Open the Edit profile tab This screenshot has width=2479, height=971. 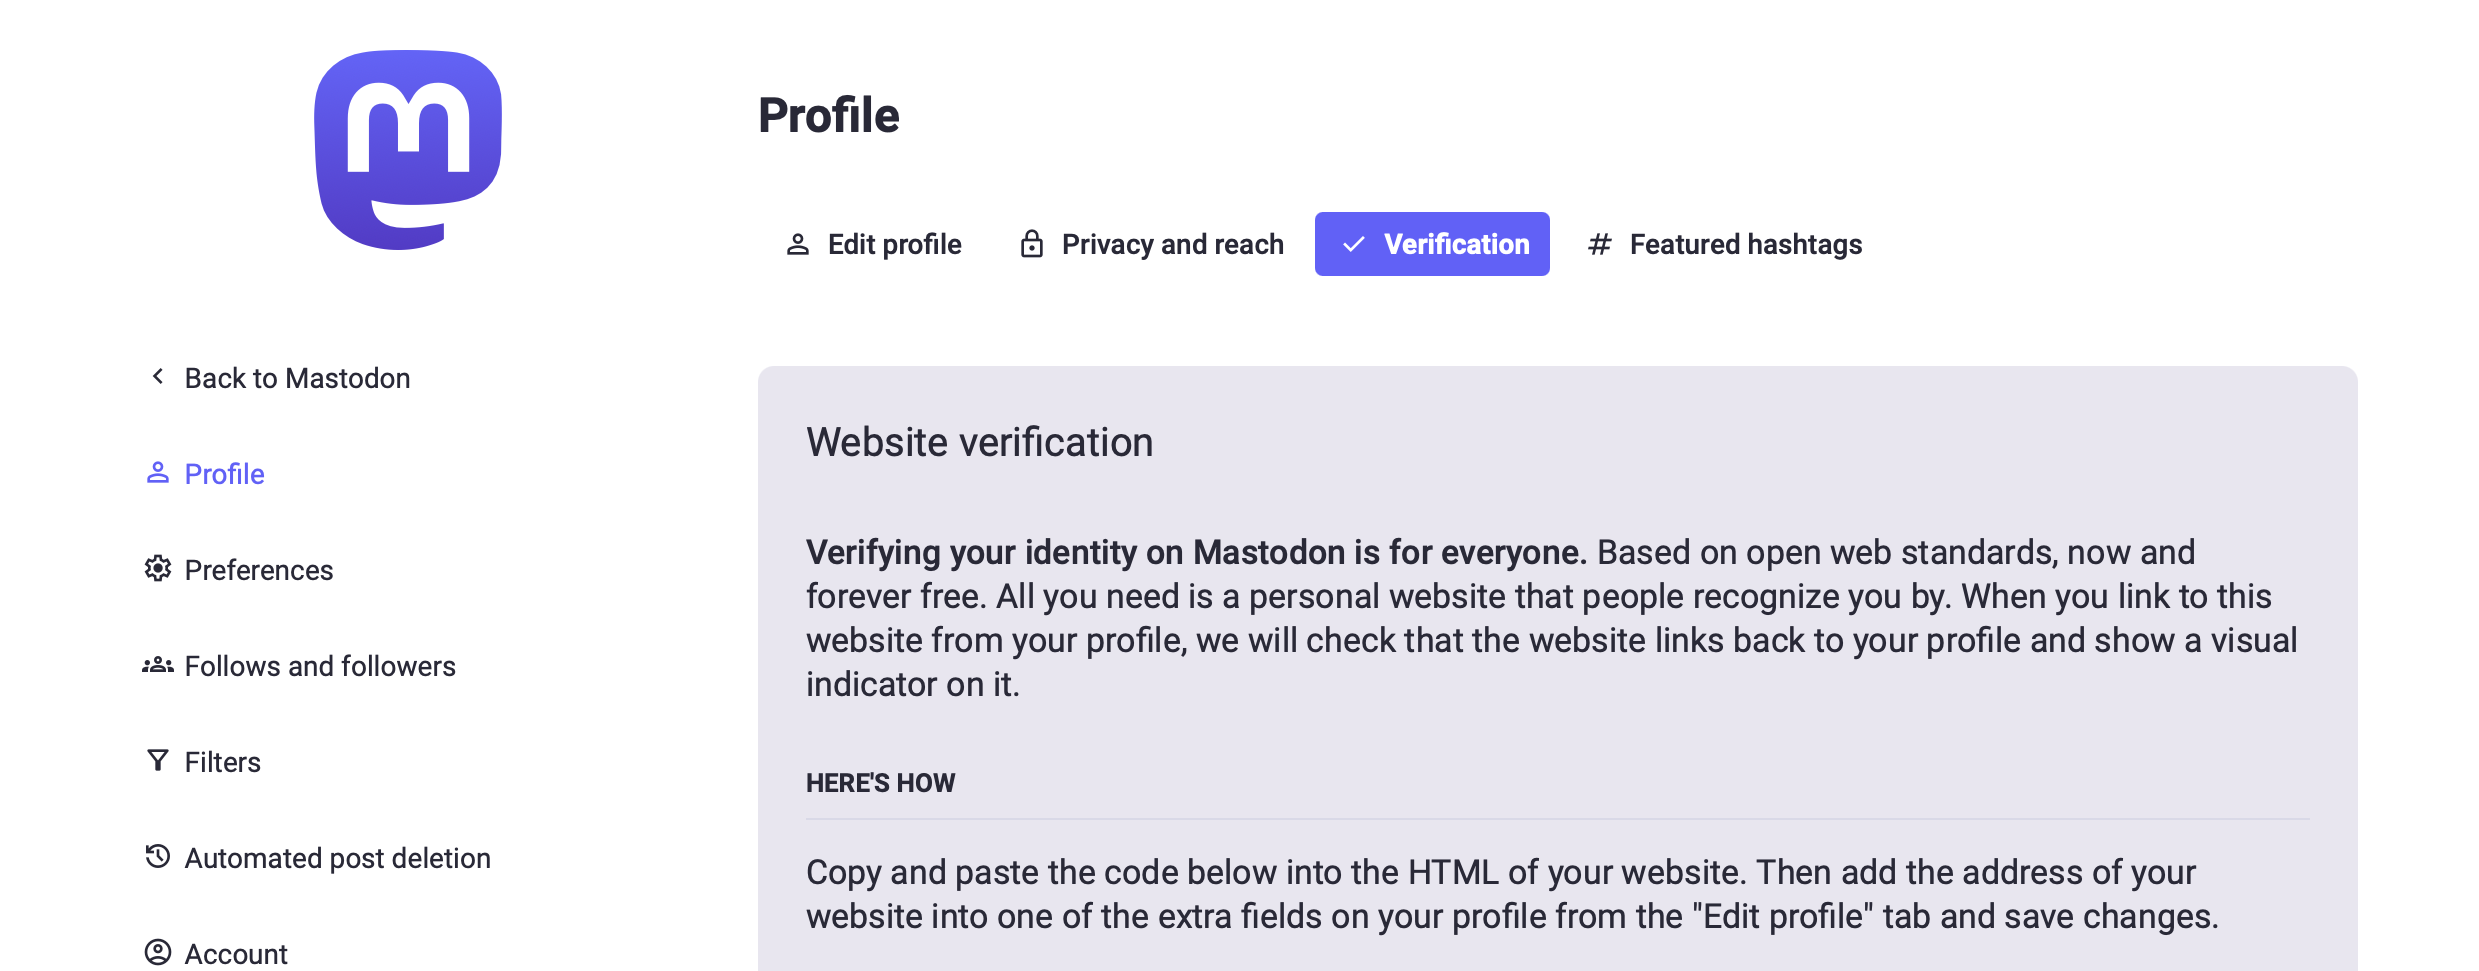pos(894,244)
